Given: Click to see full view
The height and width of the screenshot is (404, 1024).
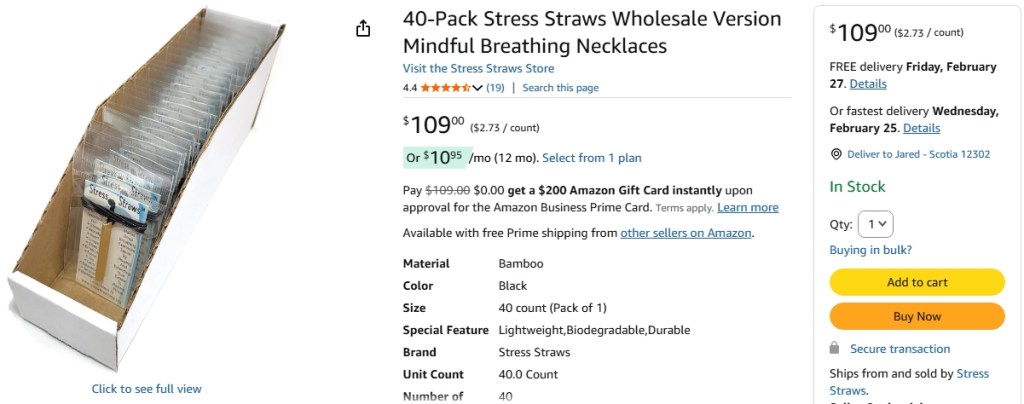Looking at the screenshot, I should coord(147,389).
